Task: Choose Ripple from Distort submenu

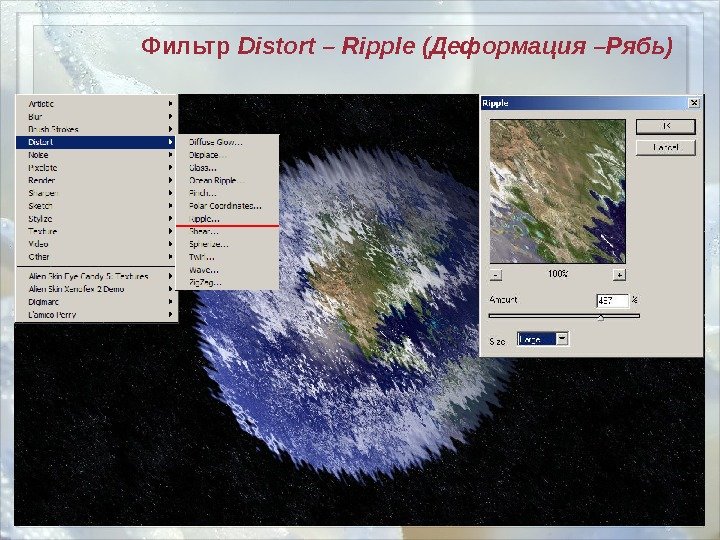Action: (228, 219)
